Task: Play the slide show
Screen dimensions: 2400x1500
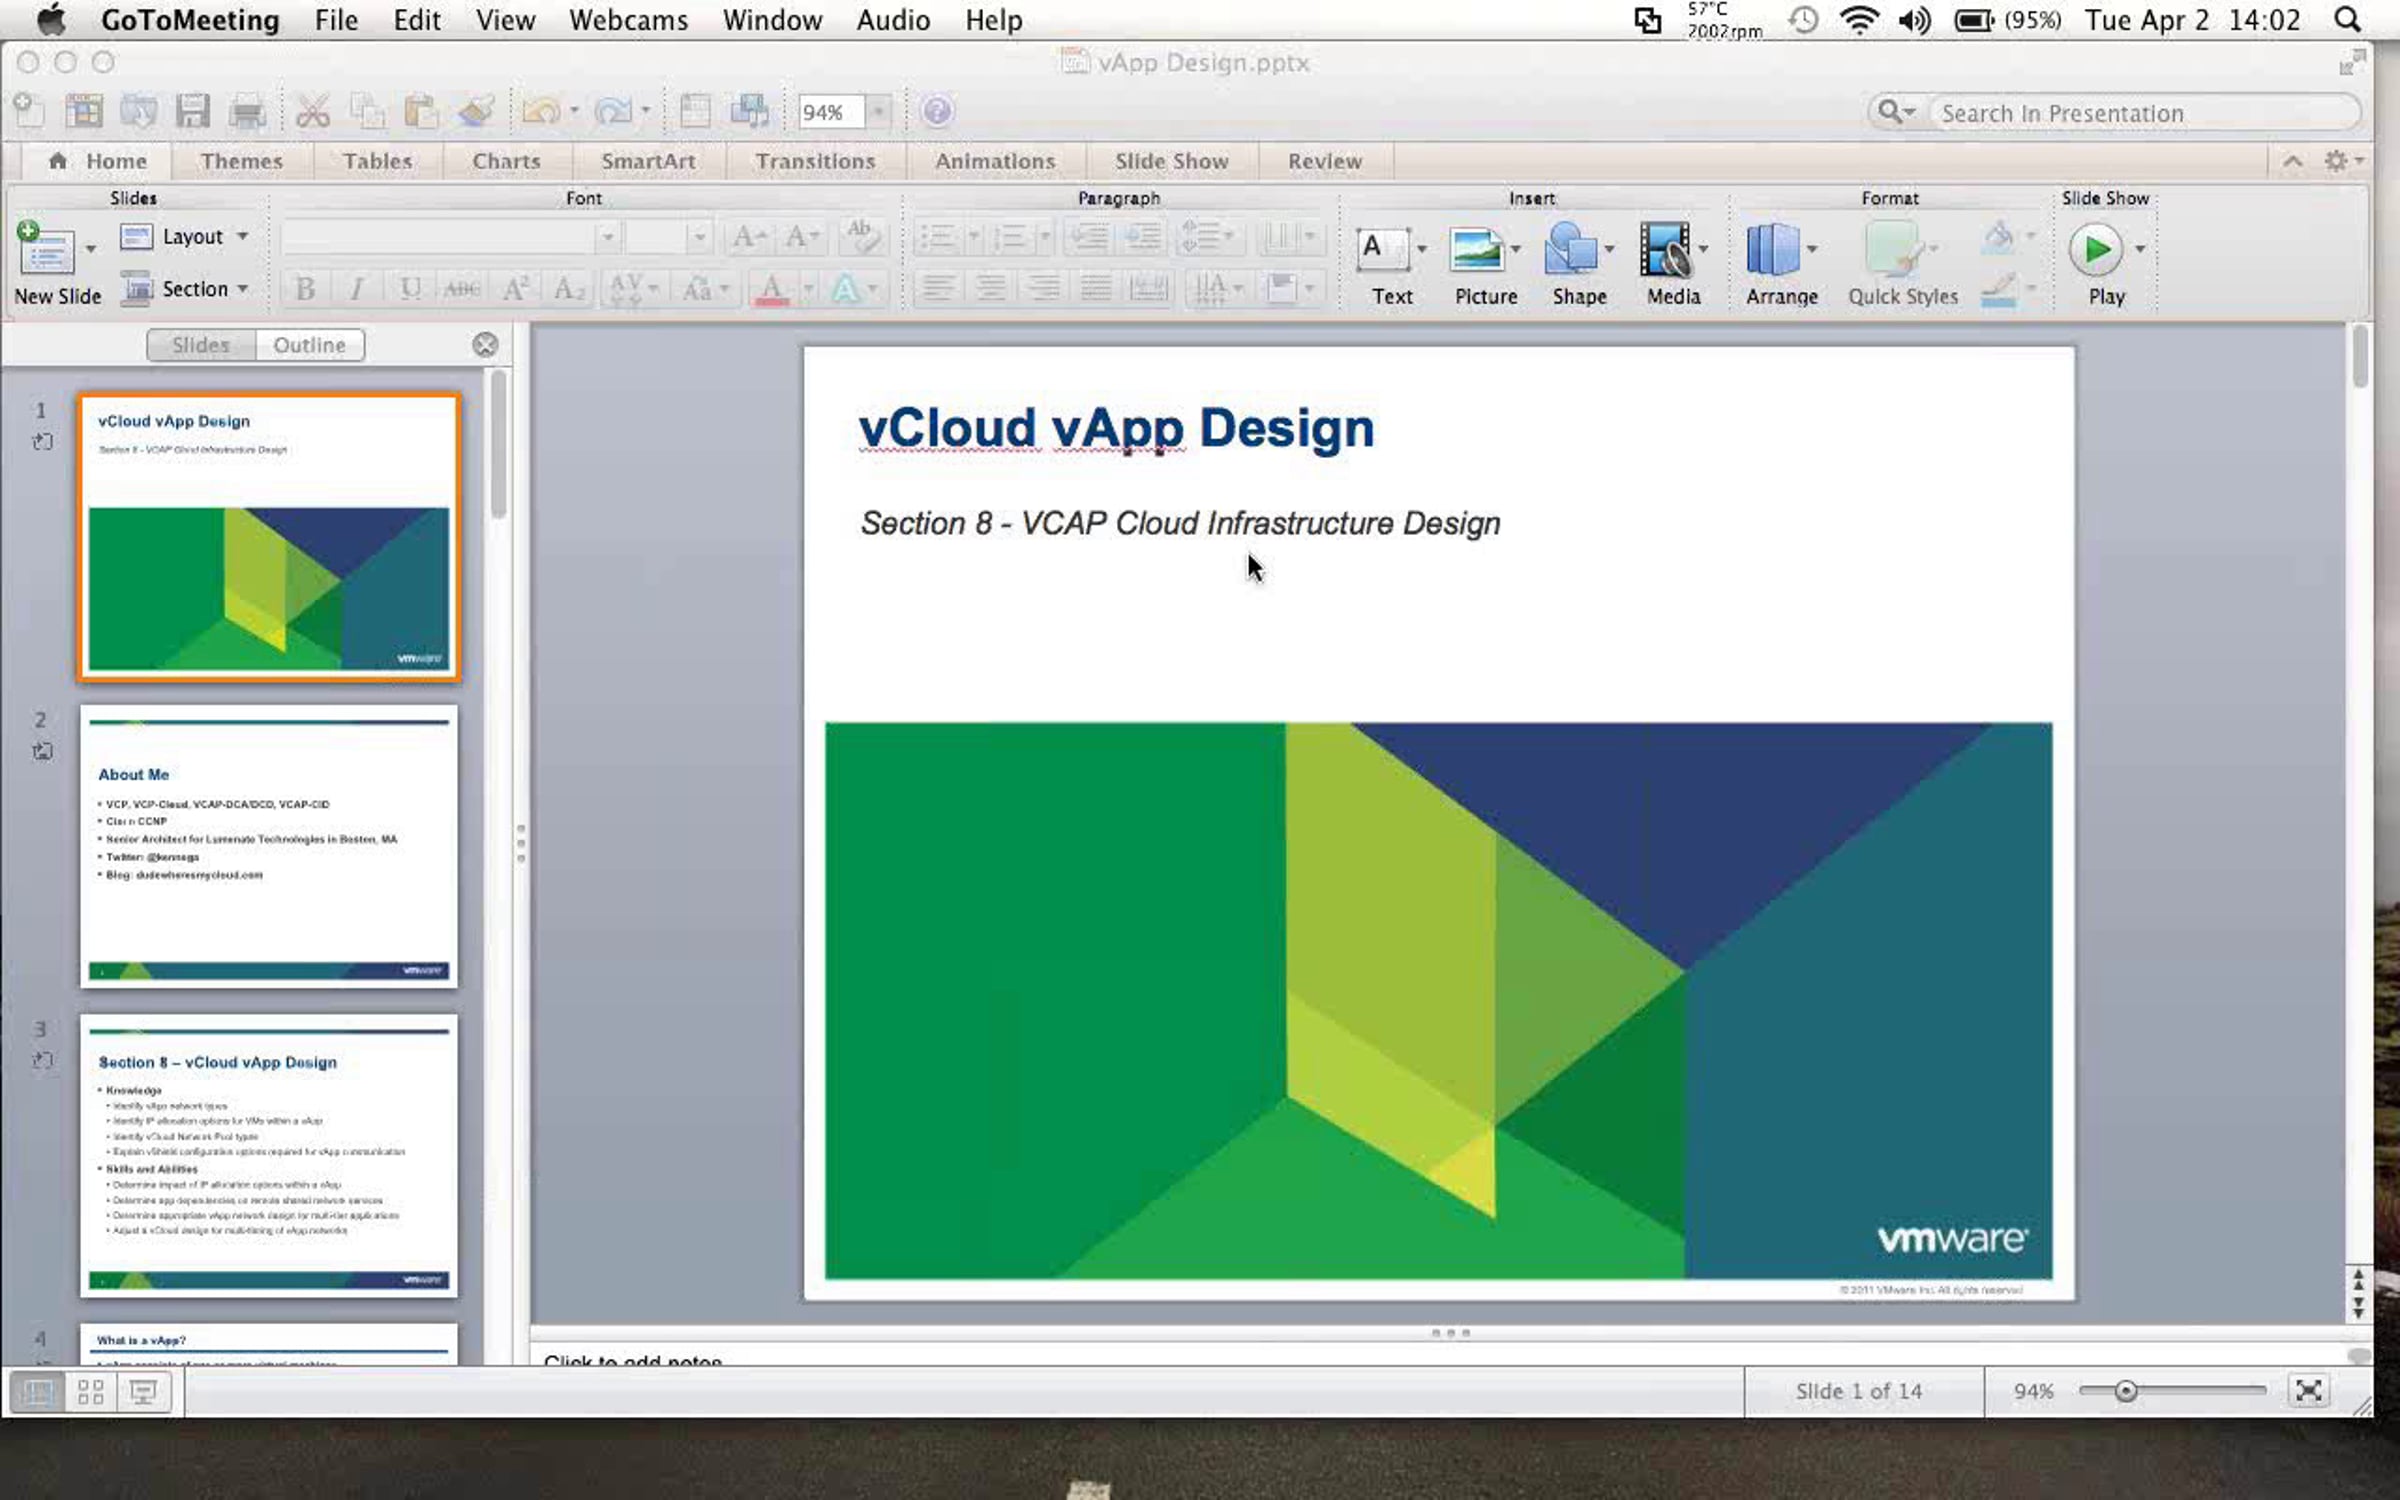Action: tap(2096, 249)
